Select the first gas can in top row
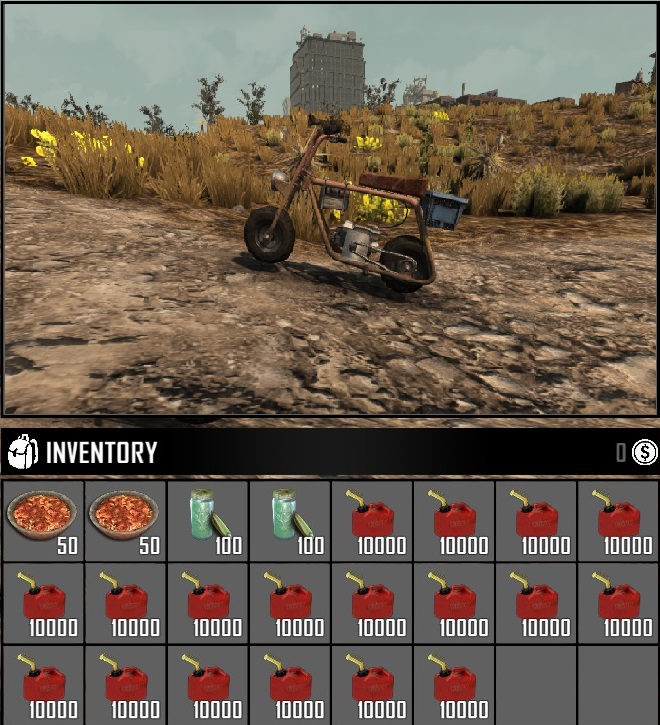660x725 pixels. coord(372,521)
